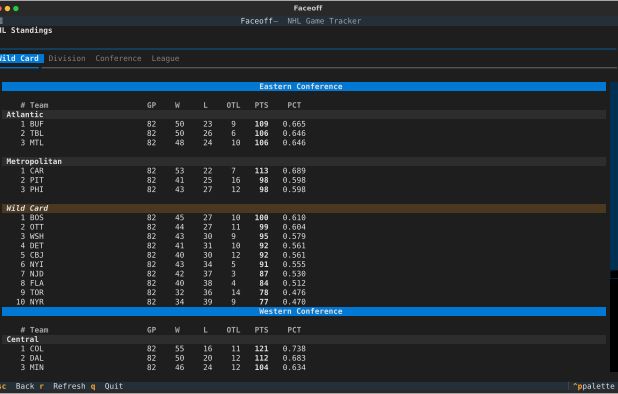Click the Team column header in Eastern Conference
618x394 pixels.
[39, 105]
